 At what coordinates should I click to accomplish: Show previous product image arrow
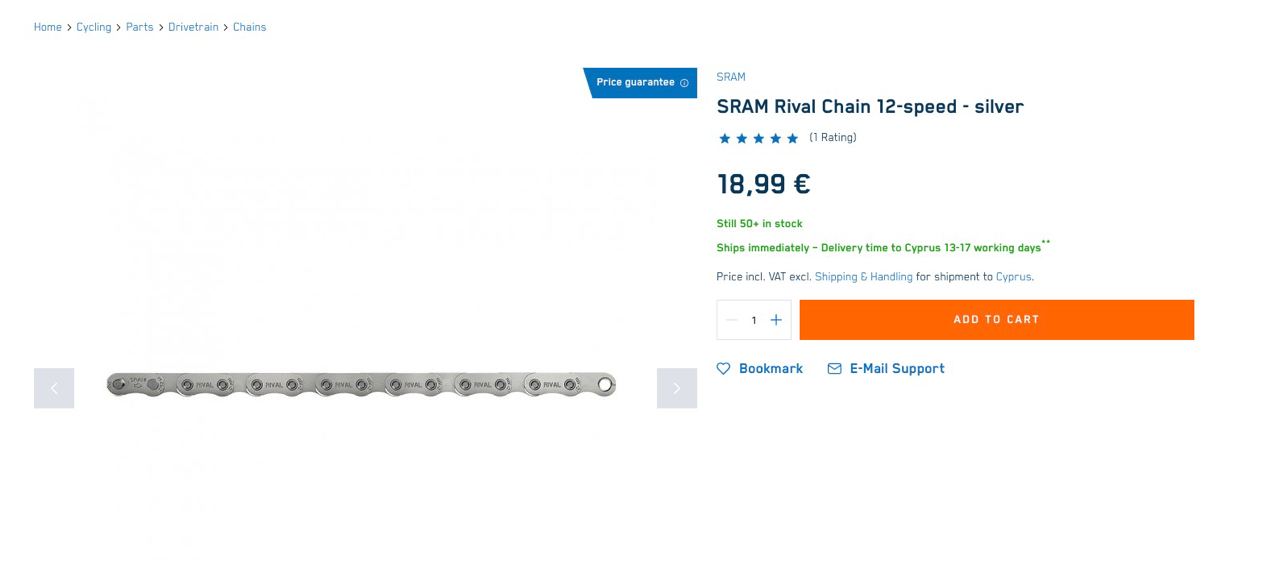[54, 388]
